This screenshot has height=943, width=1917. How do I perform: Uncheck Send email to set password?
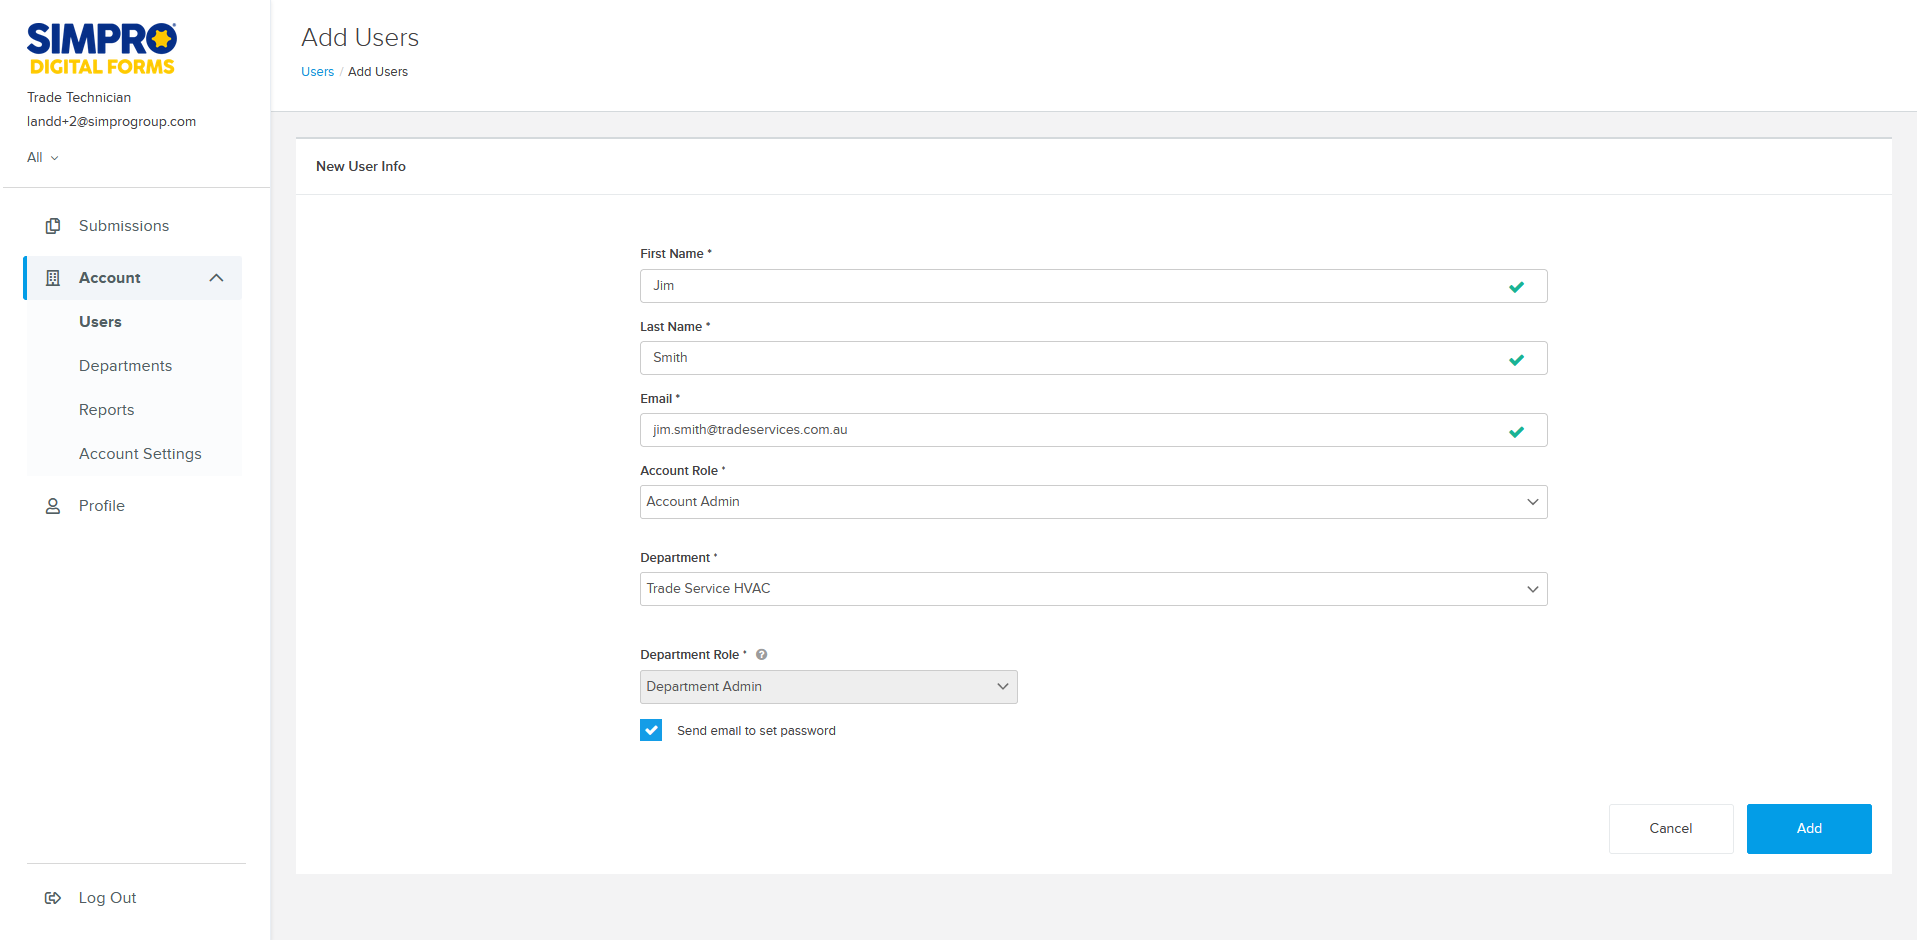[x=651, y=731]
